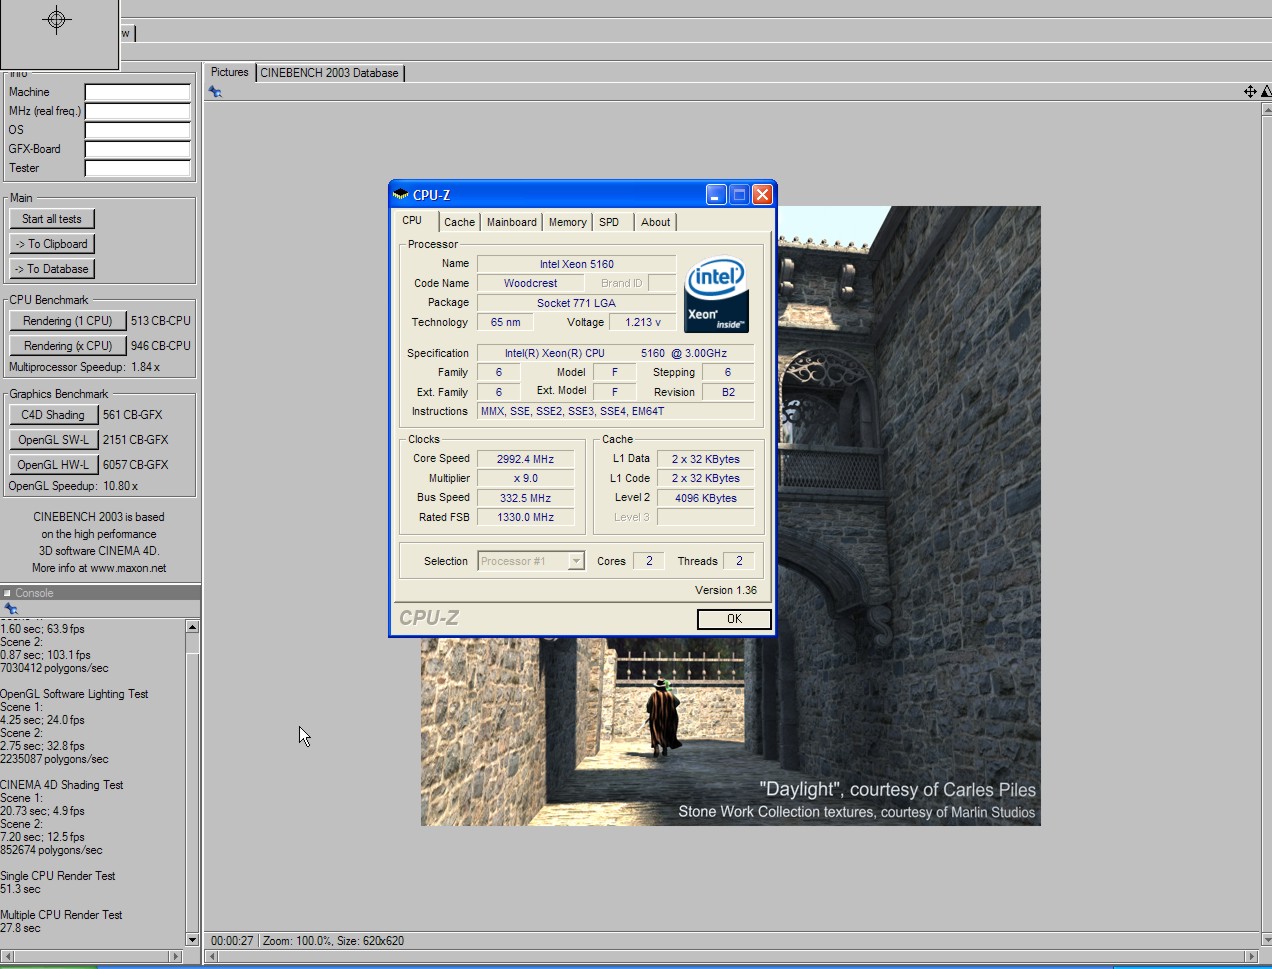Screen dimensions: 1272x969
Task: Click the To Clipboard button
Action: [x=52, y=244]
